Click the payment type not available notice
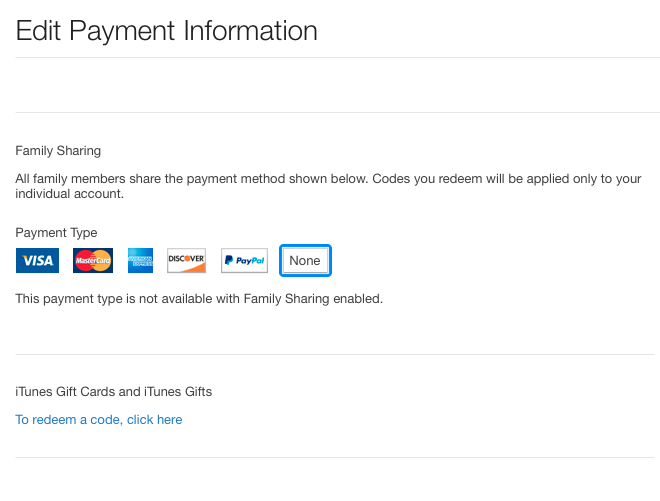The height and width of the screenshot is (501, 660). (199, 298)
